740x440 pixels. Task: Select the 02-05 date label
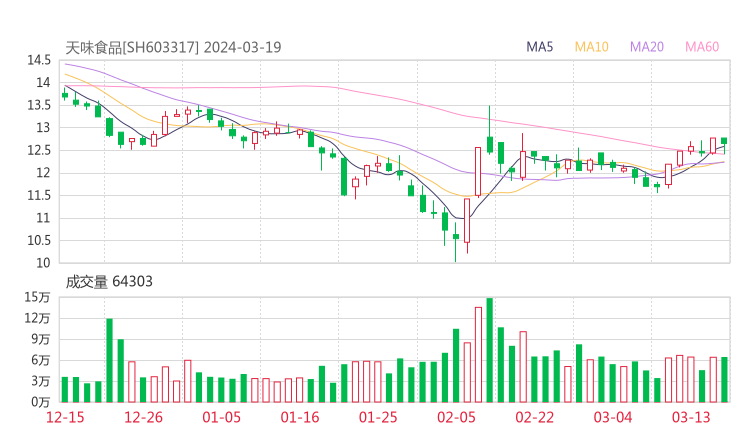click(456, 417)
